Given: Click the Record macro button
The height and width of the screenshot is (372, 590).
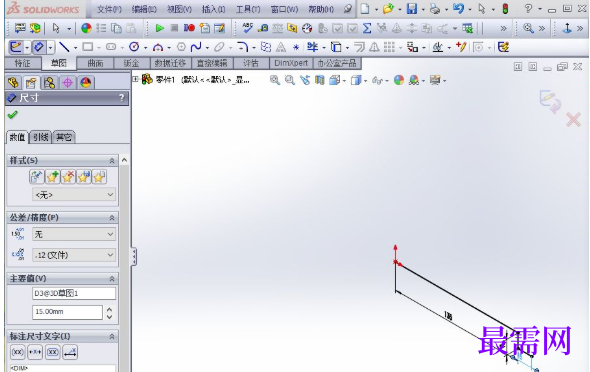Looking at the screenshot, I should pyautogui.click(x=189, y=28).
